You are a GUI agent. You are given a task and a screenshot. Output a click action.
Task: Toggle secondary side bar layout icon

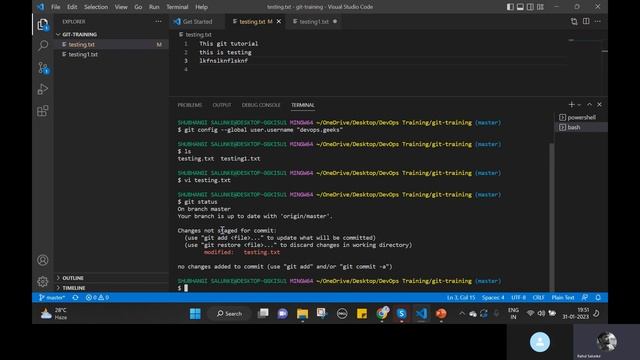click(x=530, y=7)
